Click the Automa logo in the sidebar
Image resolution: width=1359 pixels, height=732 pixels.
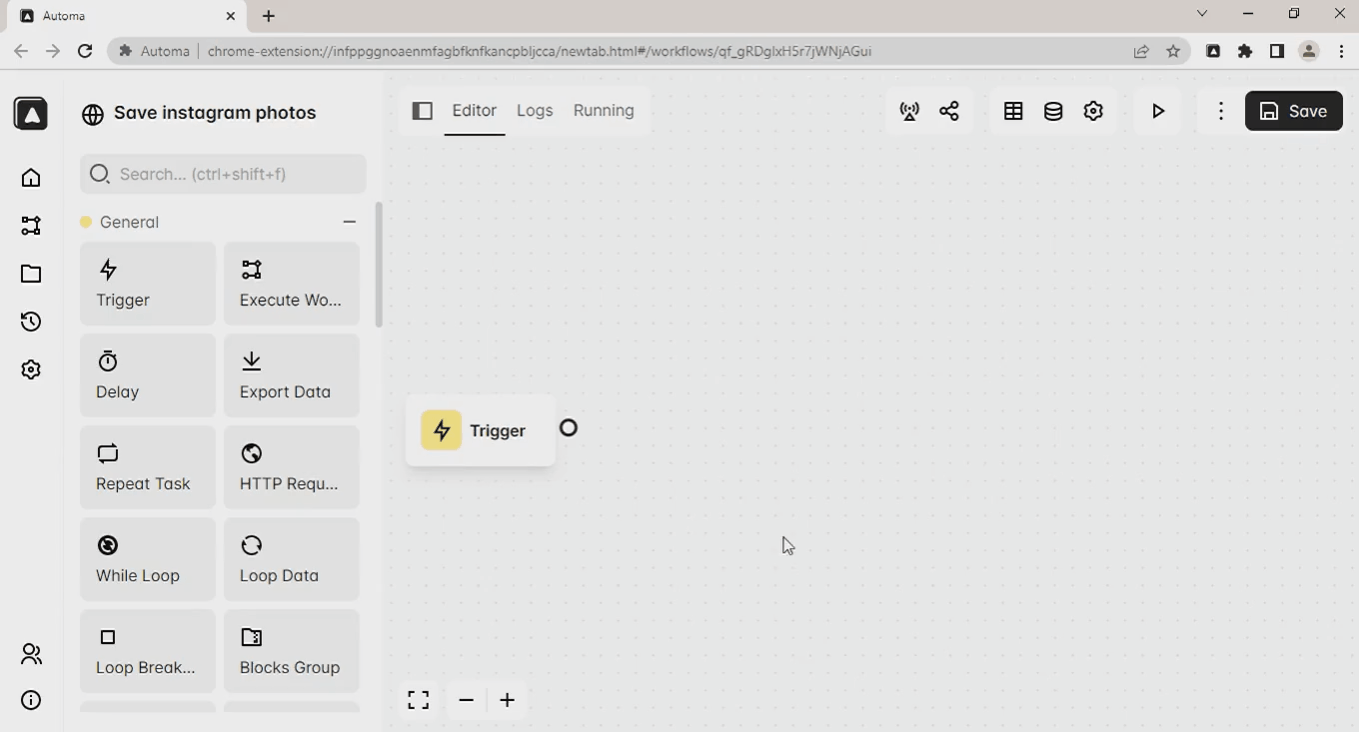[31, 113]
